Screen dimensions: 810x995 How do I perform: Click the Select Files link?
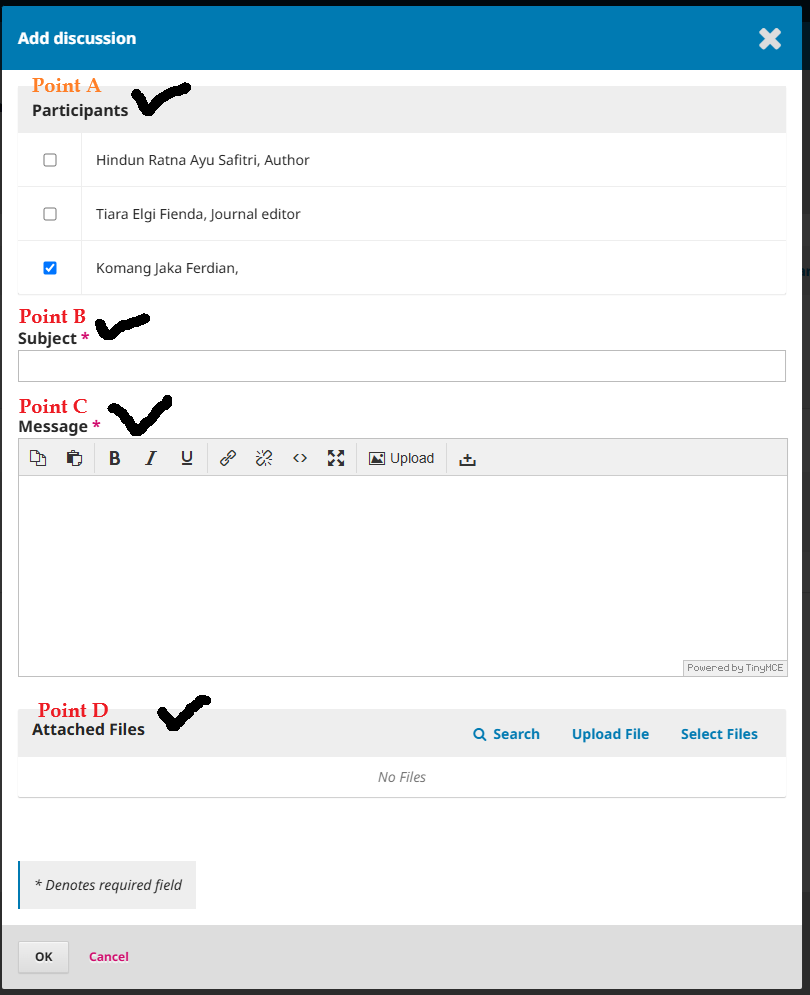point(719,734)
